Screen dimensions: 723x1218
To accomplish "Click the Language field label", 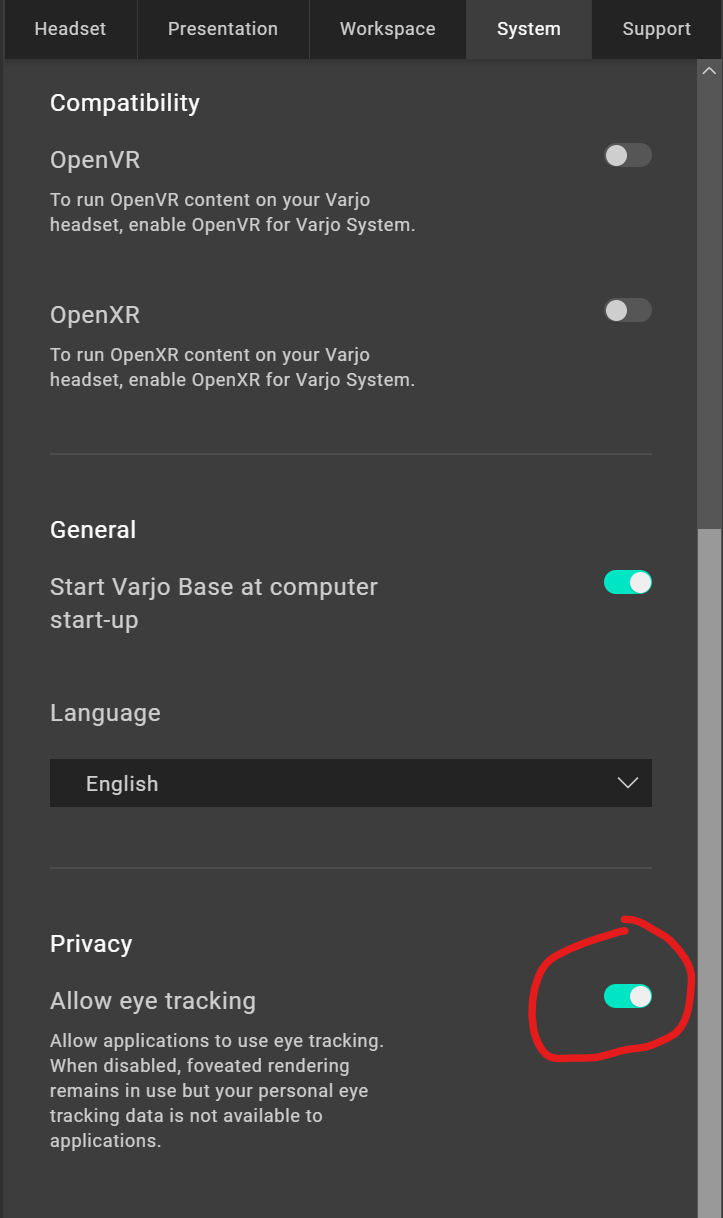I will pos(105,713).
